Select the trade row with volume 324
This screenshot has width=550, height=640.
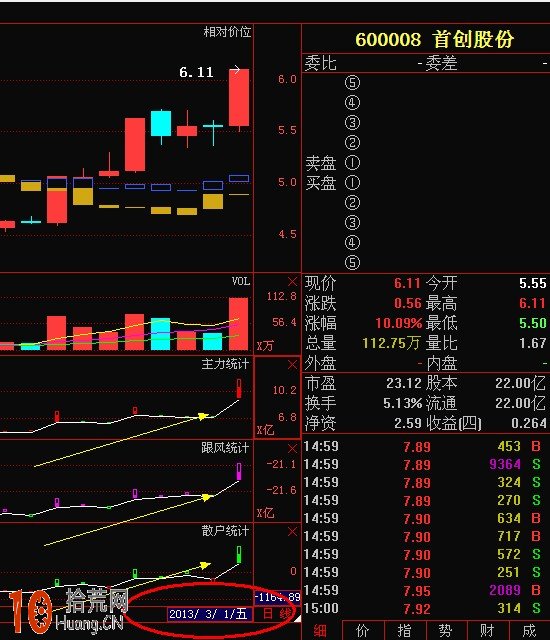(x=425, y=482)
